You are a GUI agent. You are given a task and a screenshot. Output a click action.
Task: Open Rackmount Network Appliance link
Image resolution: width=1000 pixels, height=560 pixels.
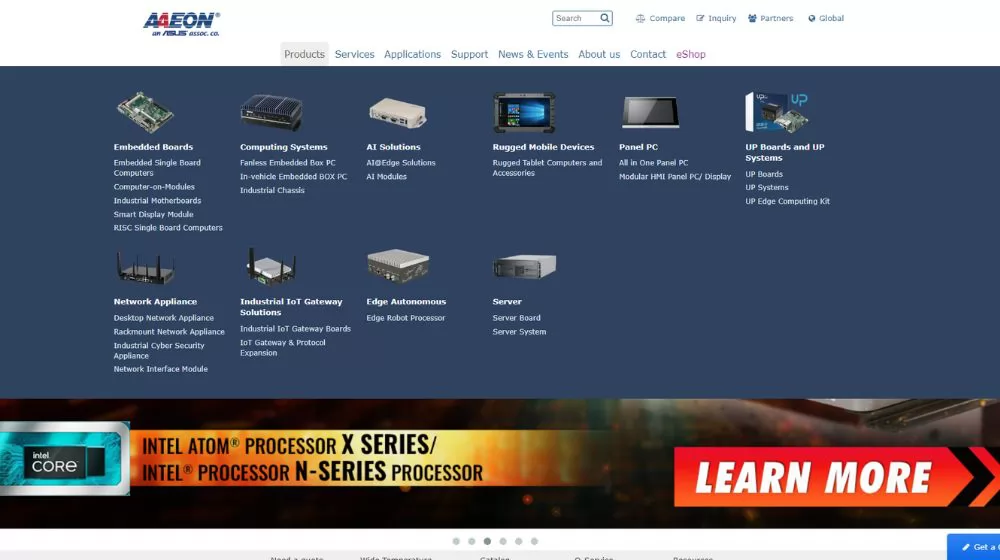(169, 332)
